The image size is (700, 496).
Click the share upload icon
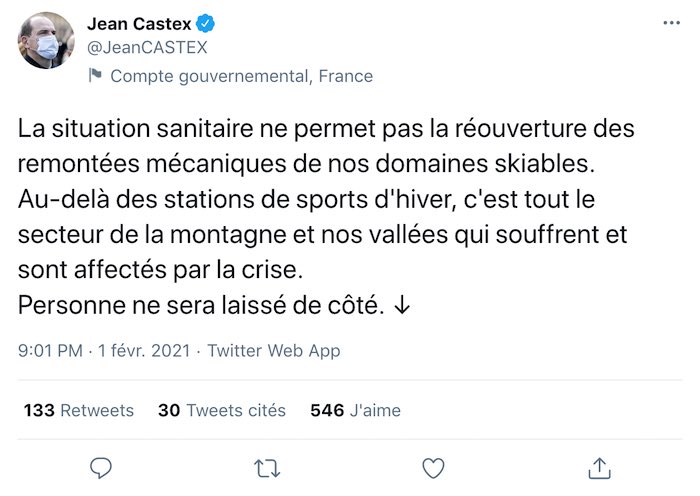tap(598, 467)
